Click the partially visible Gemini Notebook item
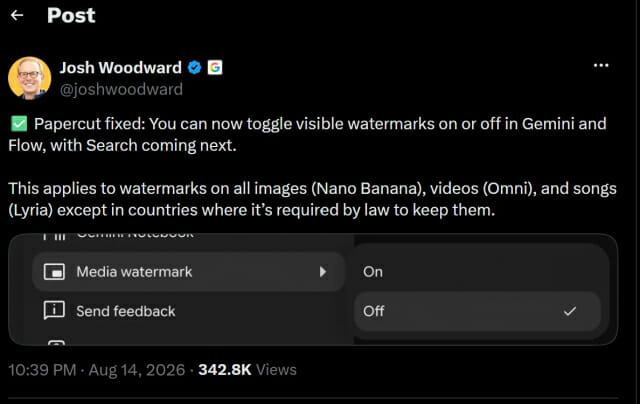The width and height of the screenshot is (640, 404). (118, 235)
